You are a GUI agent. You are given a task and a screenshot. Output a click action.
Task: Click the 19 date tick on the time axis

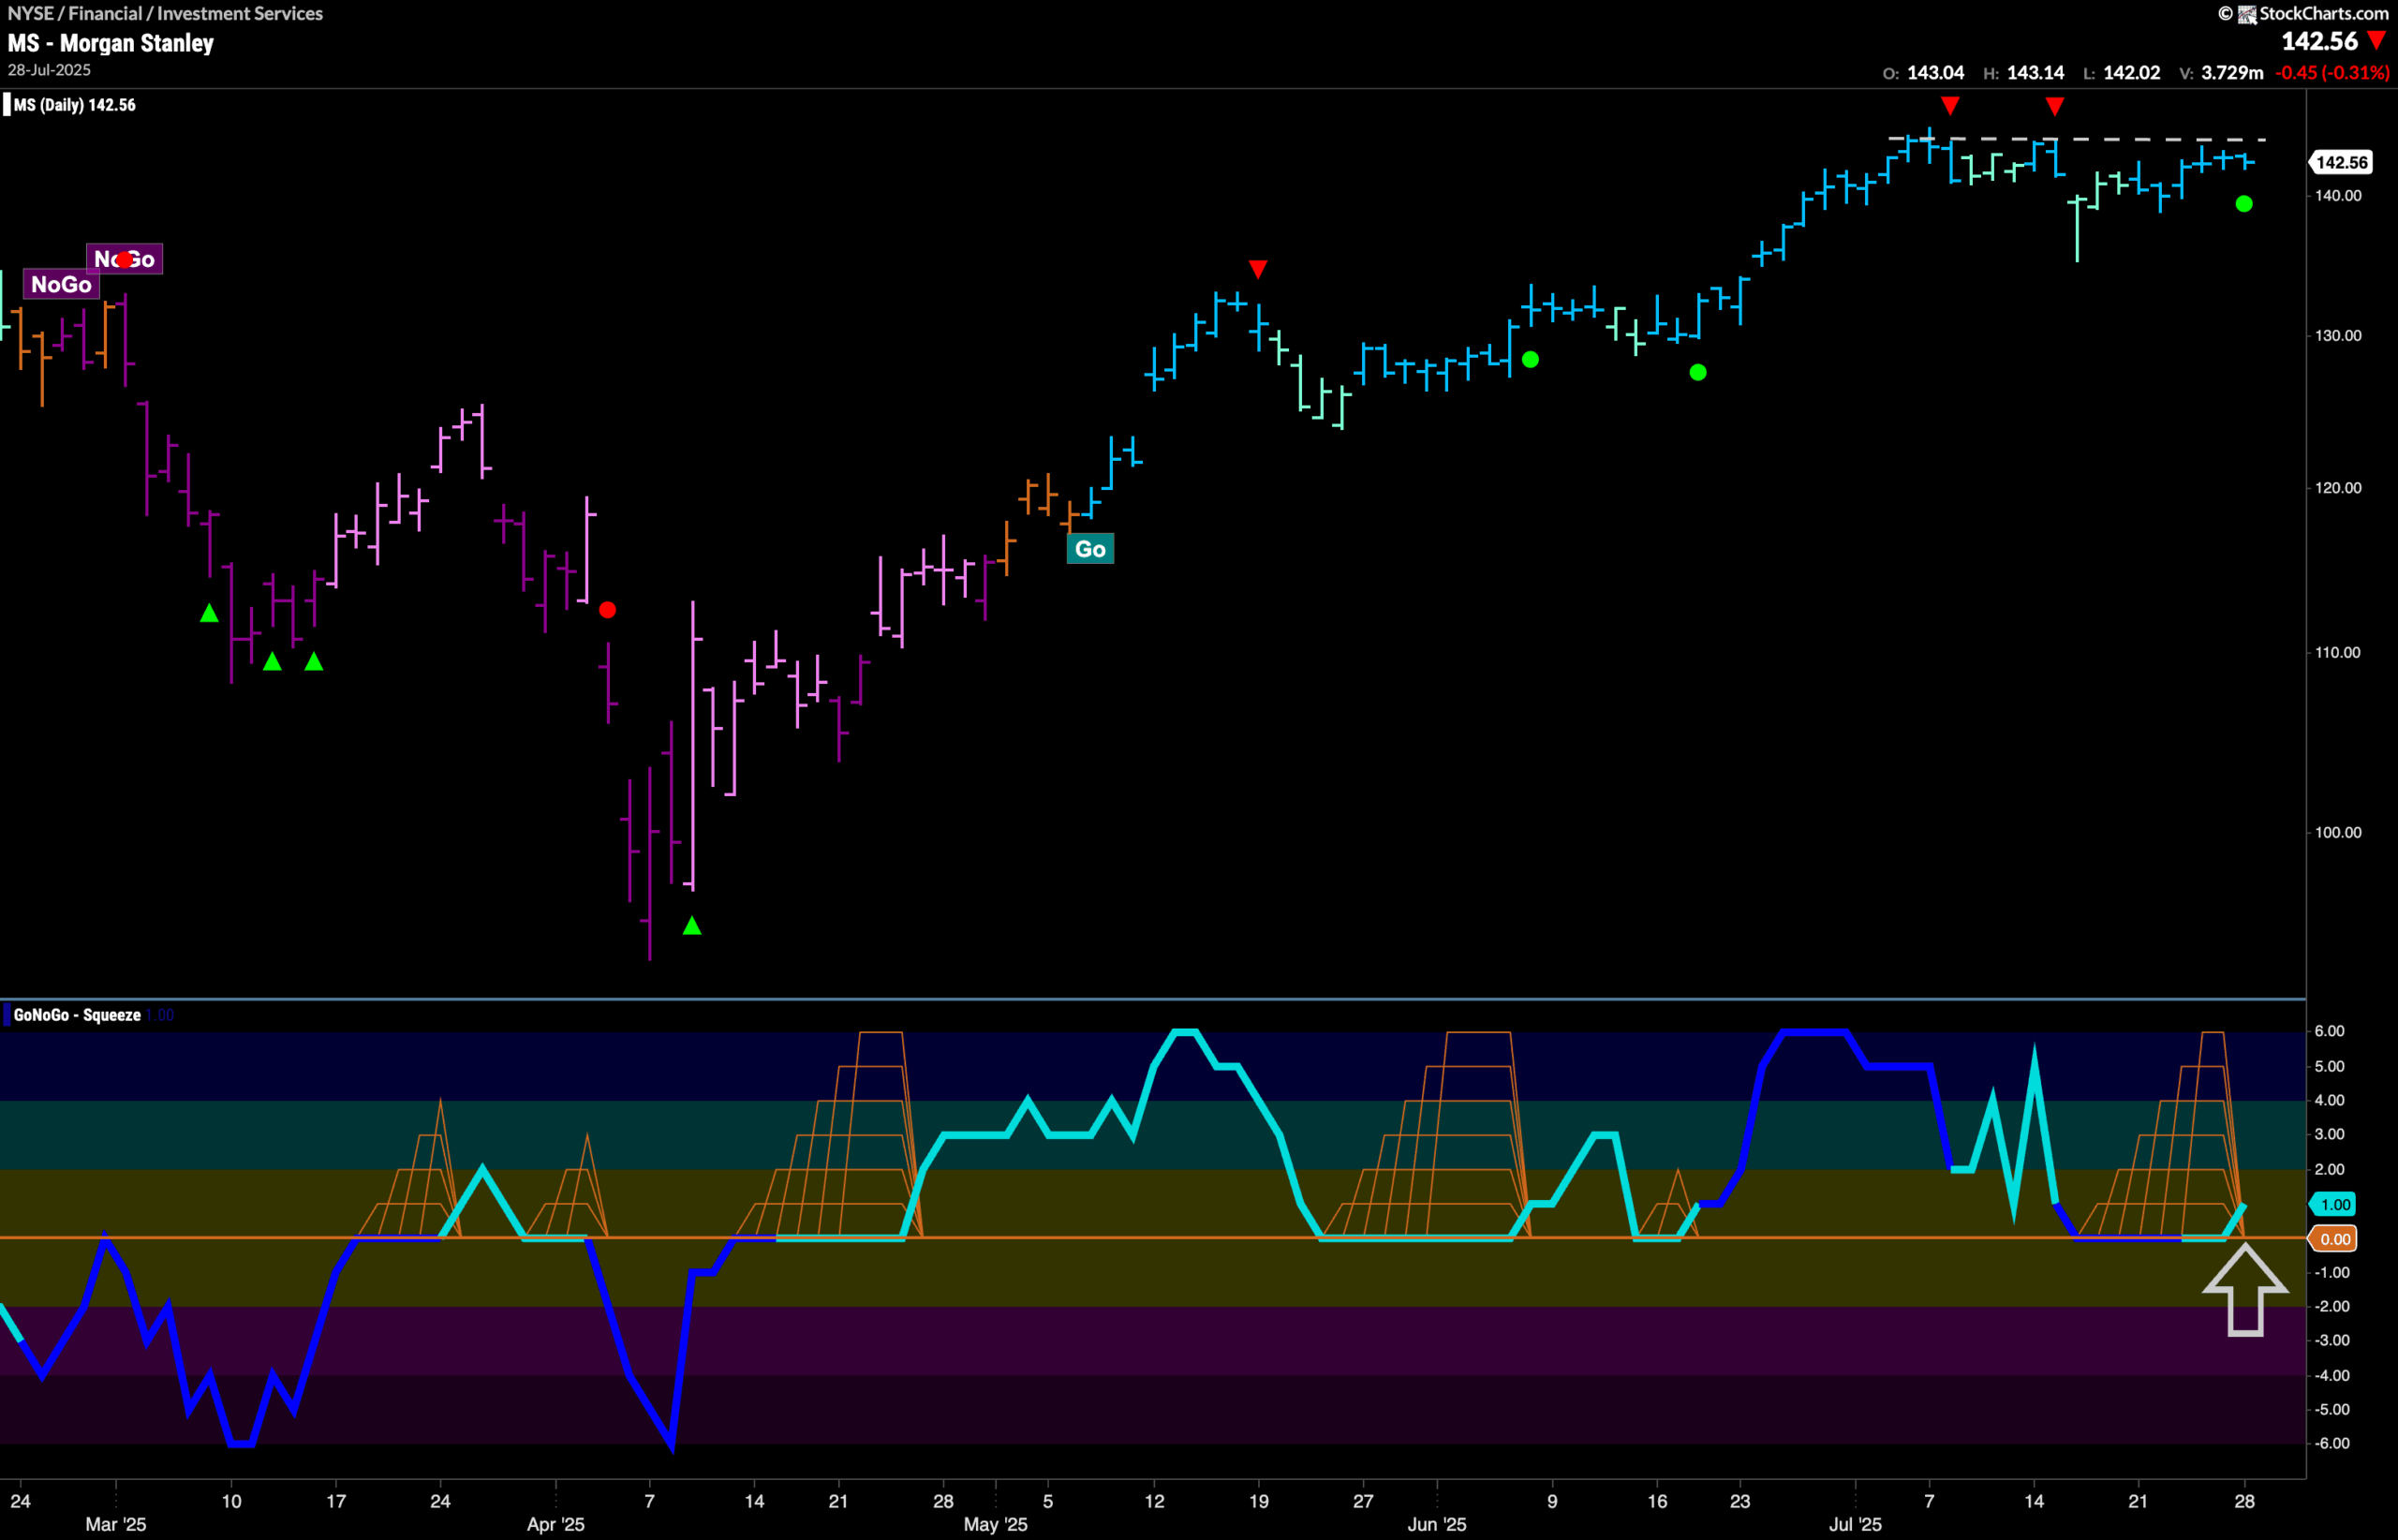(x=1259, y=1501)
